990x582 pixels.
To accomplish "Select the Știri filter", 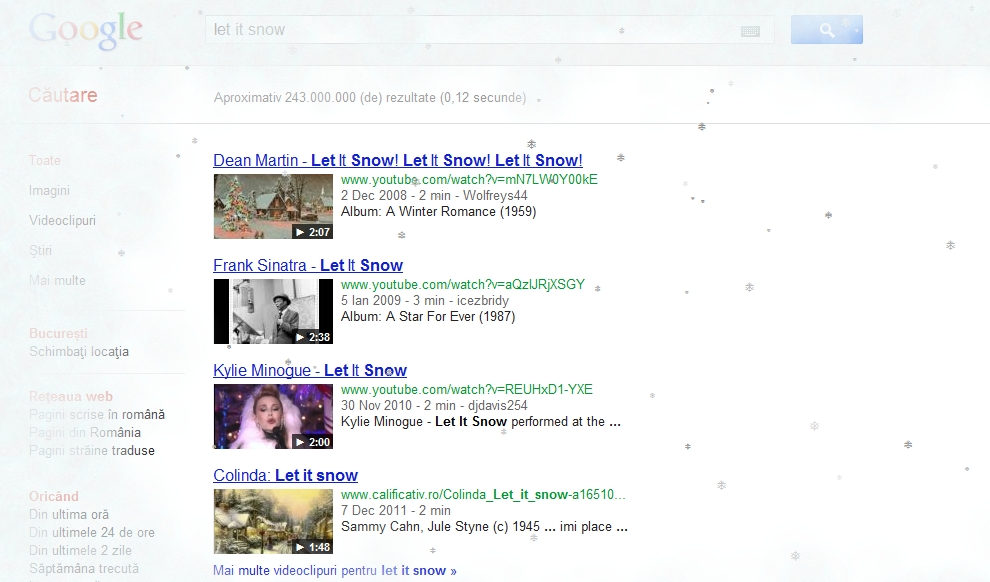I will click(40, 251).
